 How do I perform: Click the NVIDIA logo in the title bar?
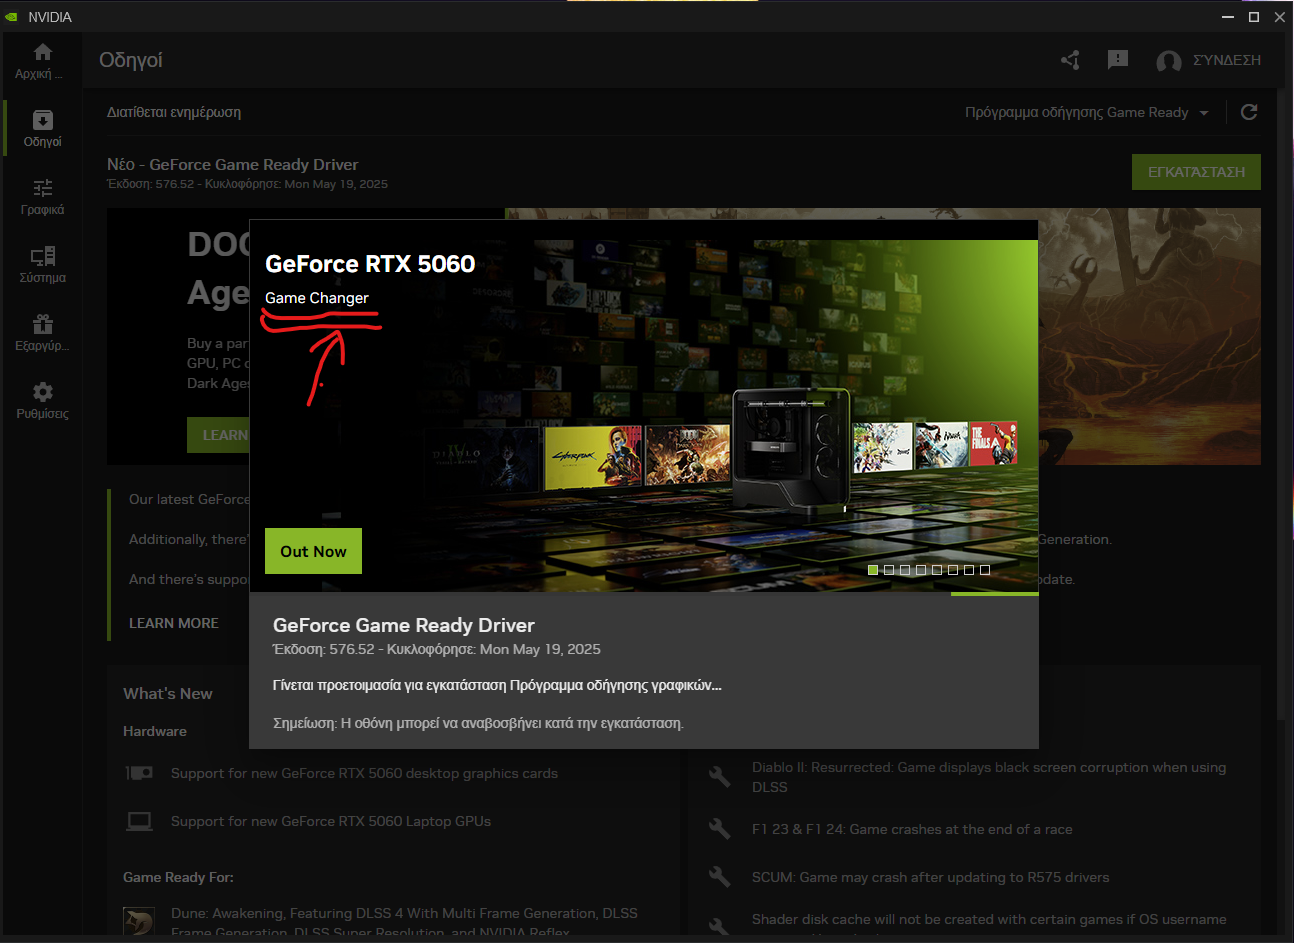[11, 17]
